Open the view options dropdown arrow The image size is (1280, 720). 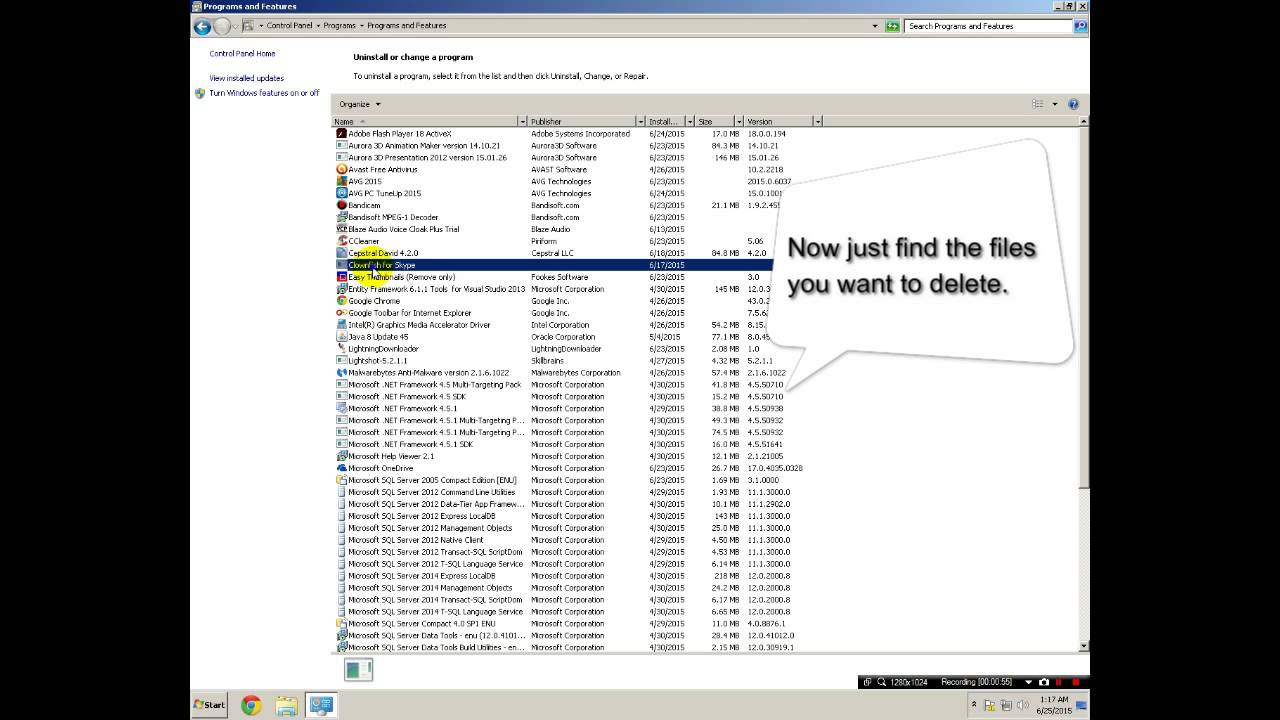1054,104
